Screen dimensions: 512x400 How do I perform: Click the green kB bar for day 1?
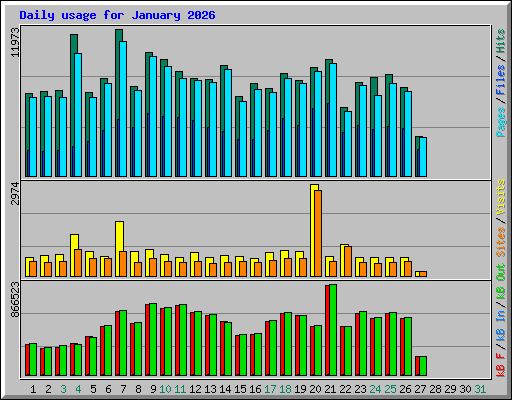click(x=33, y=359)
